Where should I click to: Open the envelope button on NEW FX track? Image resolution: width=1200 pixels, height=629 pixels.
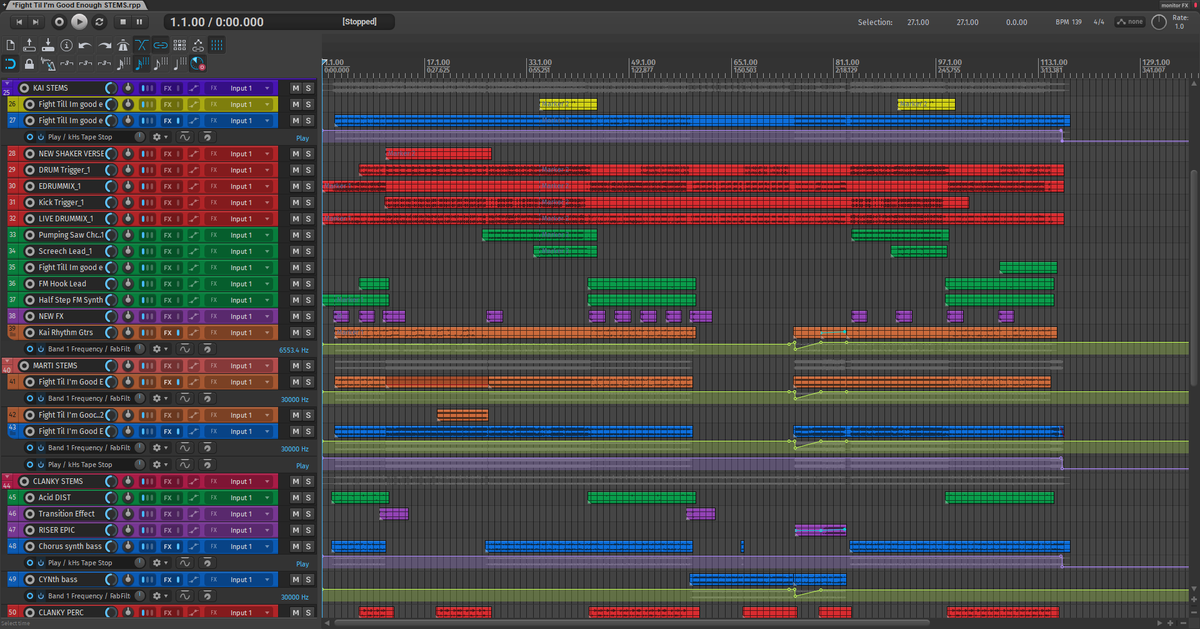coord(194,316)
